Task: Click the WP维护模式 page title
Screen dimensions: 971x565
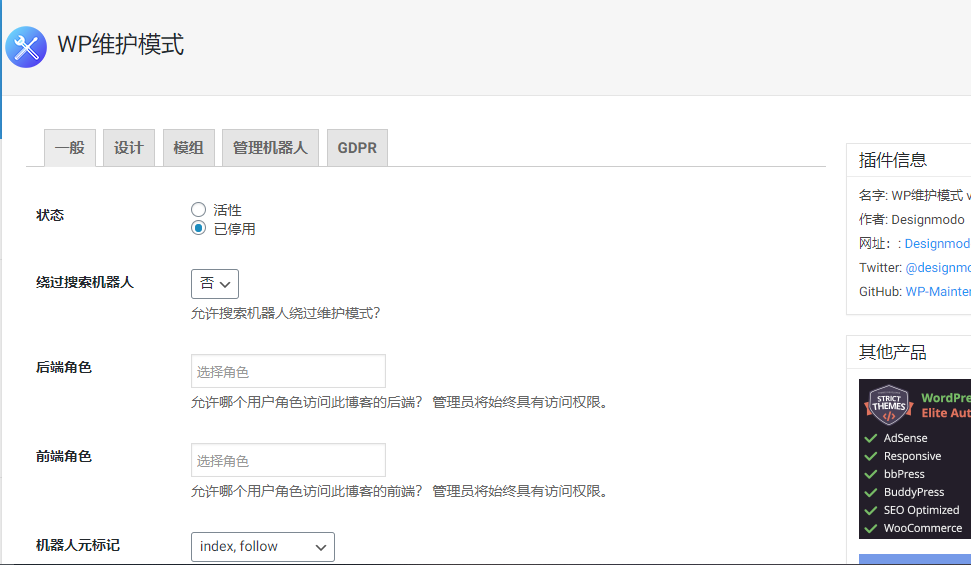Action: [121, 45]
